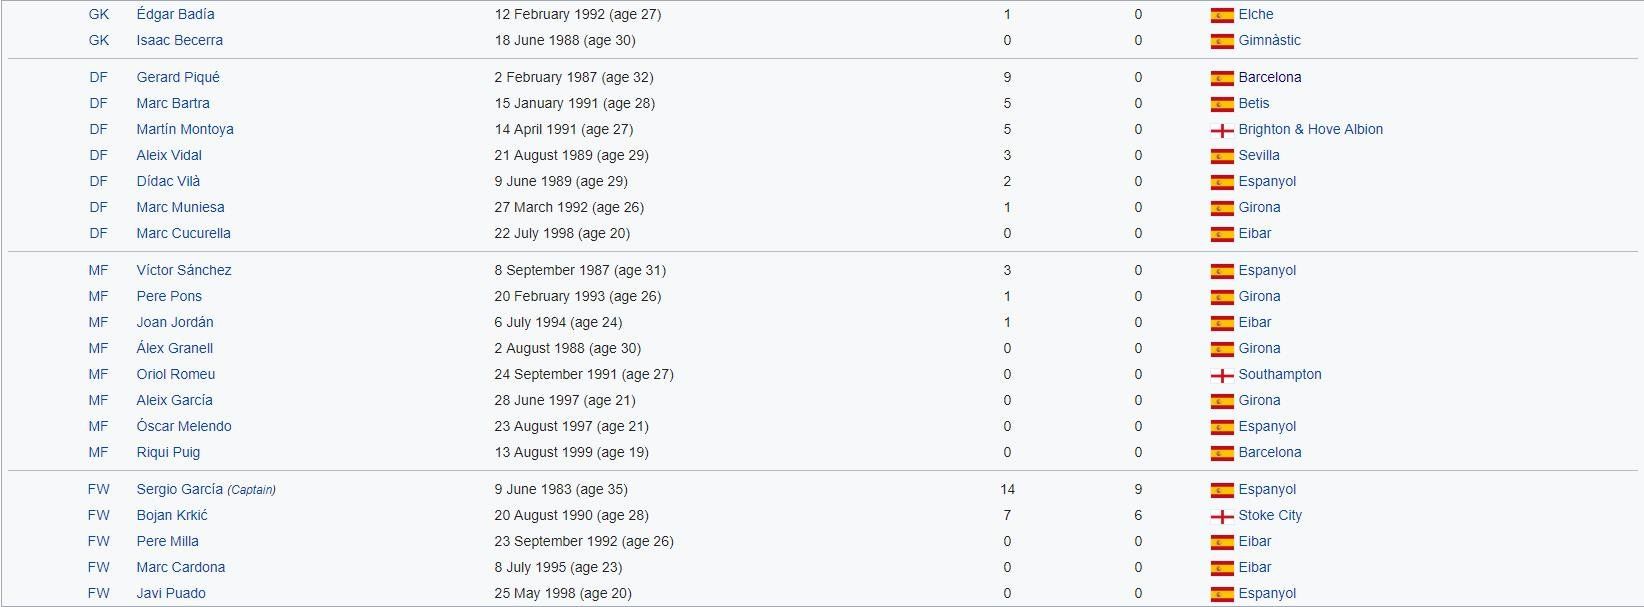Click the Spain flag next to Gimnàstic
The image size is (1644, 607).
tap(1221, 41)
